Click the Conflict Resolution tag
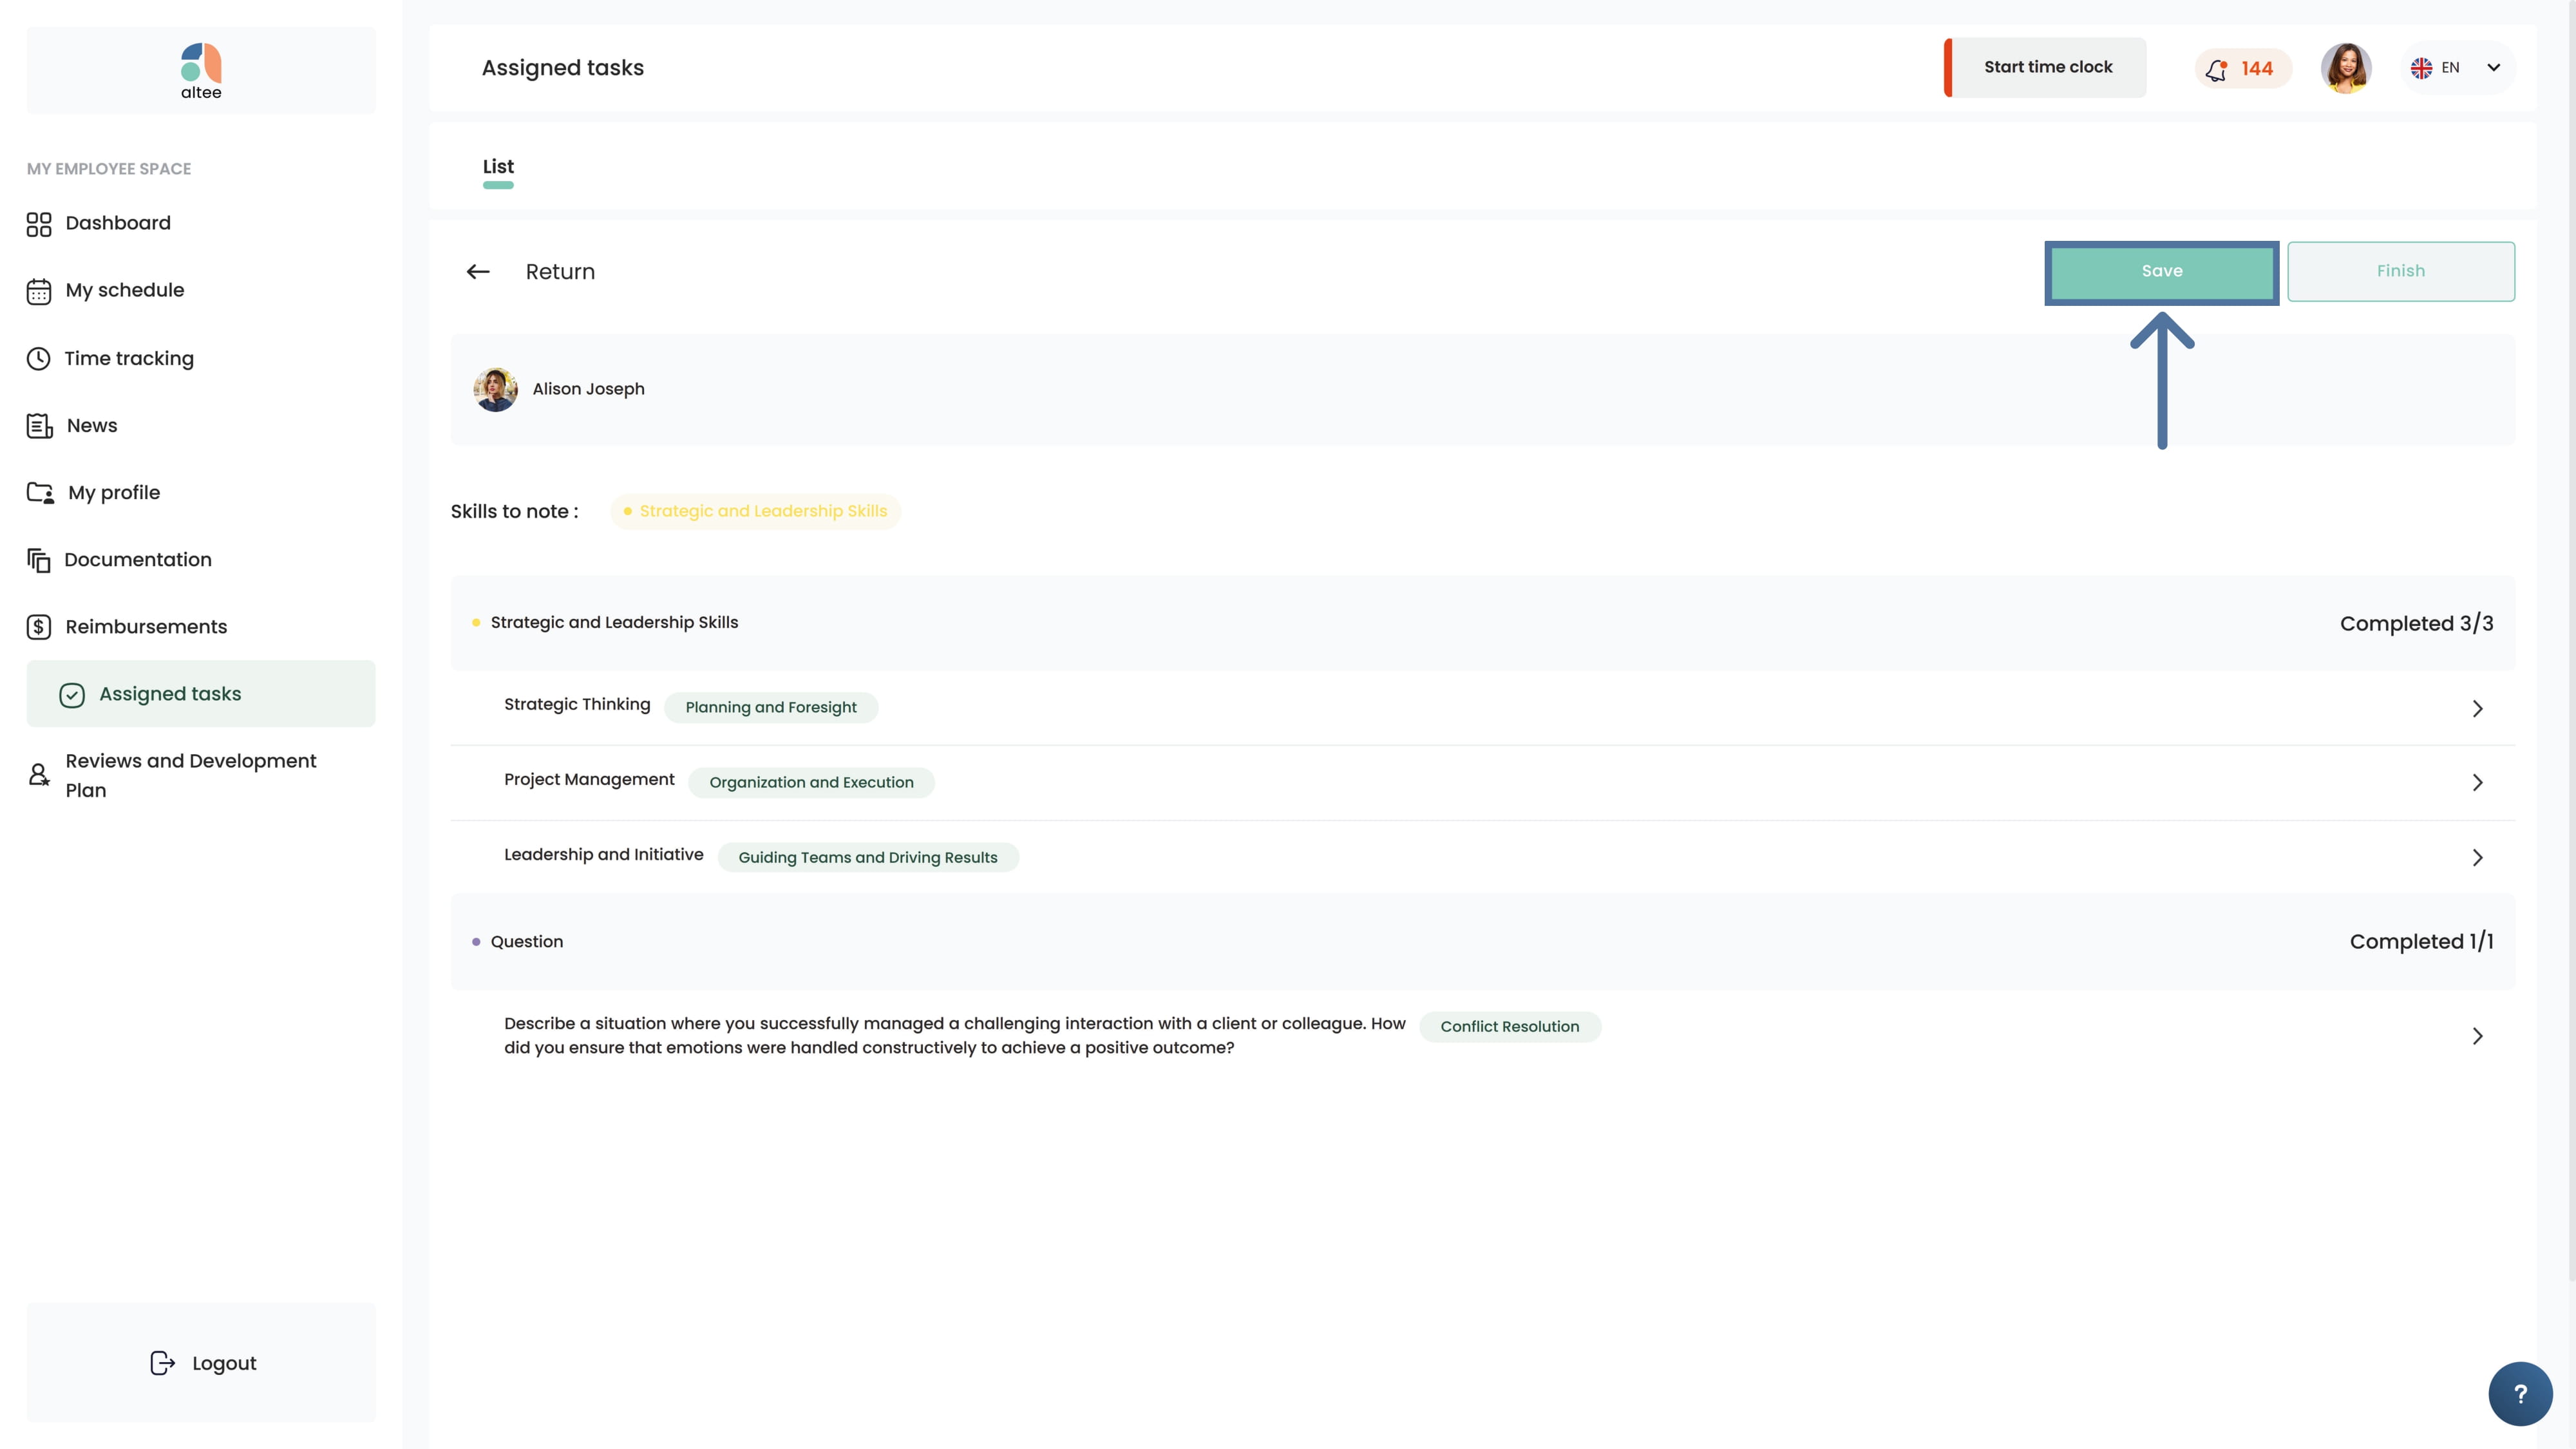The image size is (2576, 1449). 1510,1026
